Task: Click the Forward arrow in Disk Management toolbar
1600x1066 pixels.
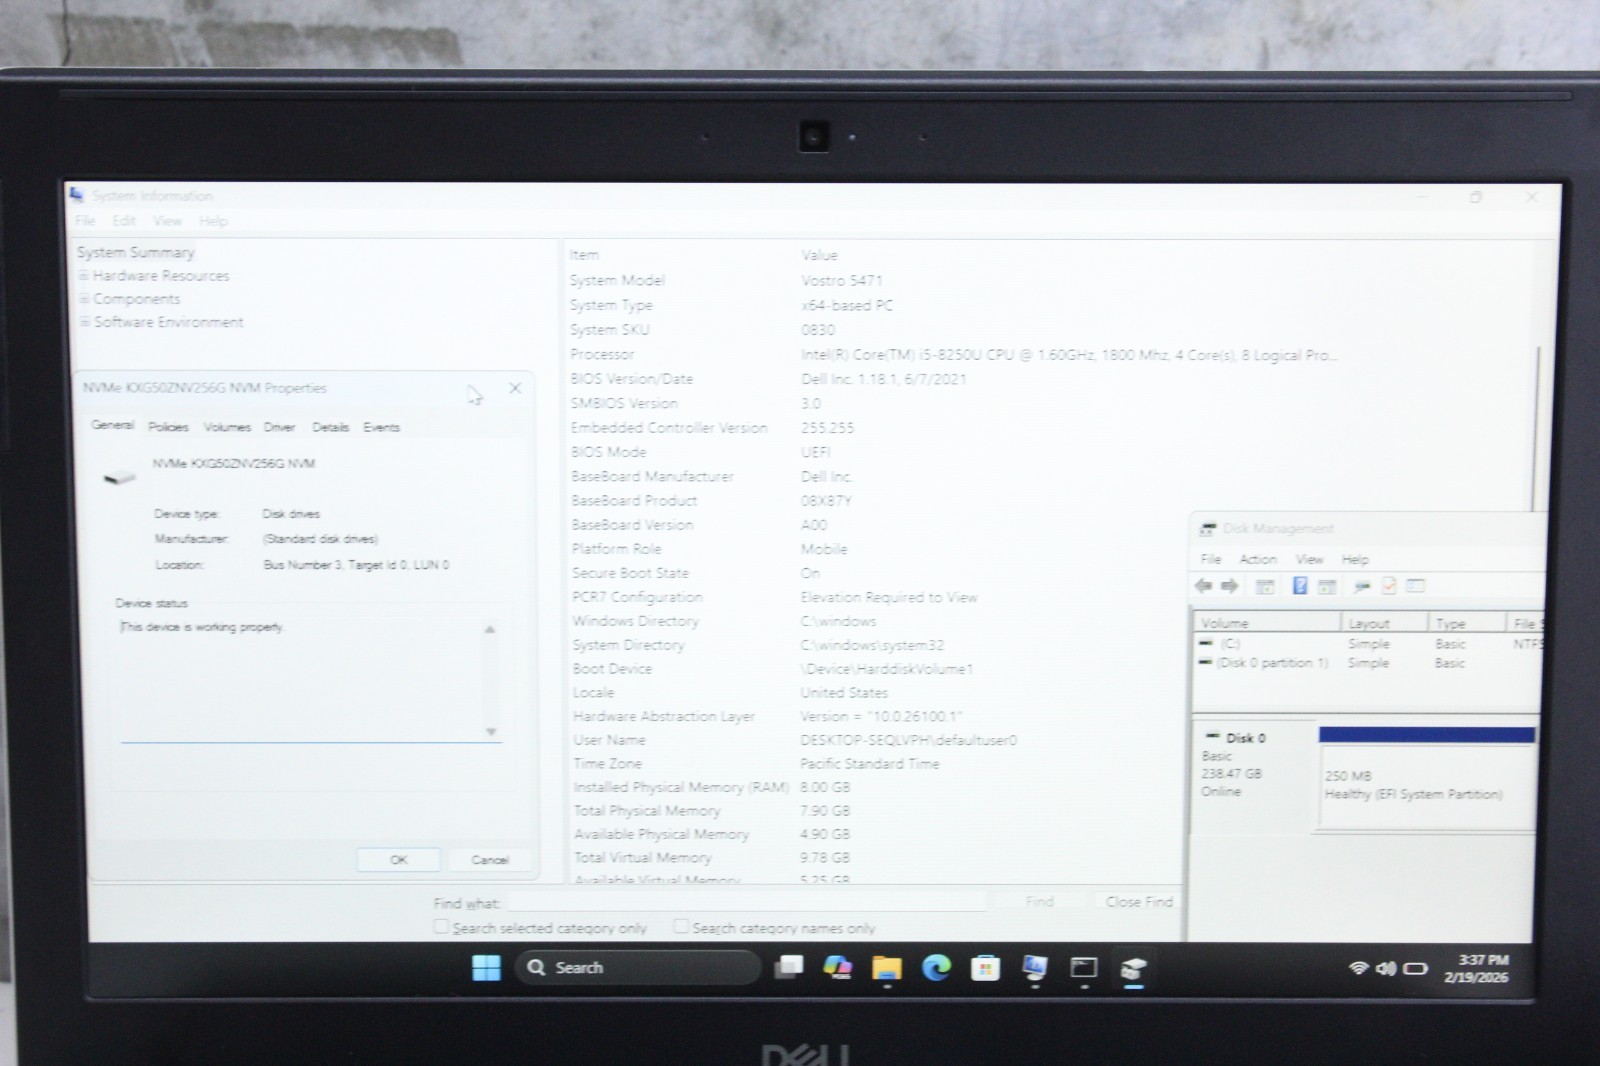Action: point(1230,586)
